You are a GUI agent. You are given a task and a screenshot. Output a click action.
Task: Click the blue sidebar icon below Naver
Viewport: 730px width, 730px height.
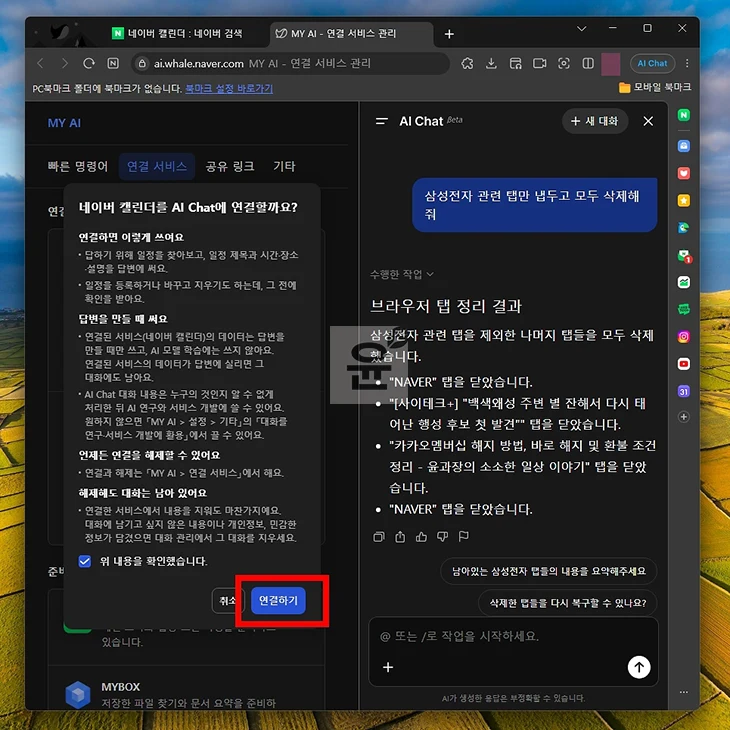(683, 146)
